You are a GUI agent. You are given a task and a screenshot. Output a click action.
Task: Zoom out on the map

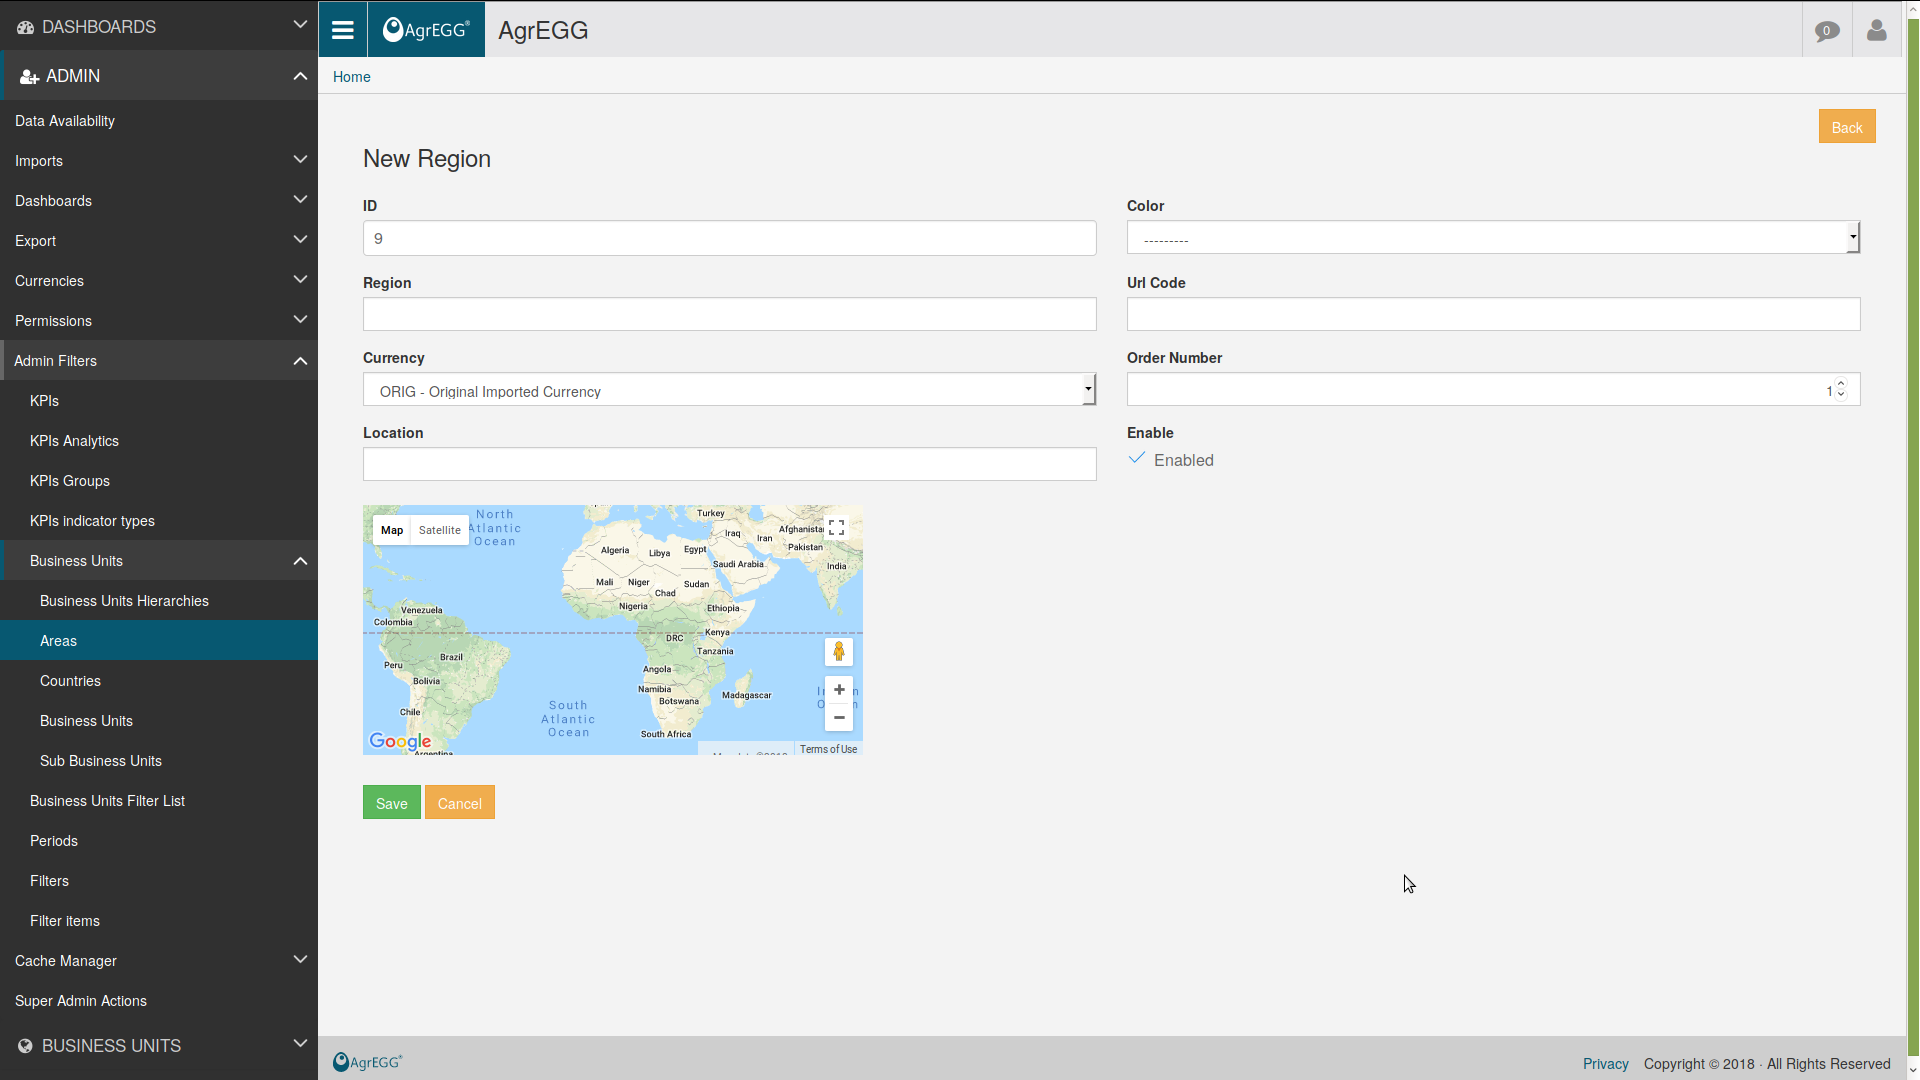click(x=839, y=717)
